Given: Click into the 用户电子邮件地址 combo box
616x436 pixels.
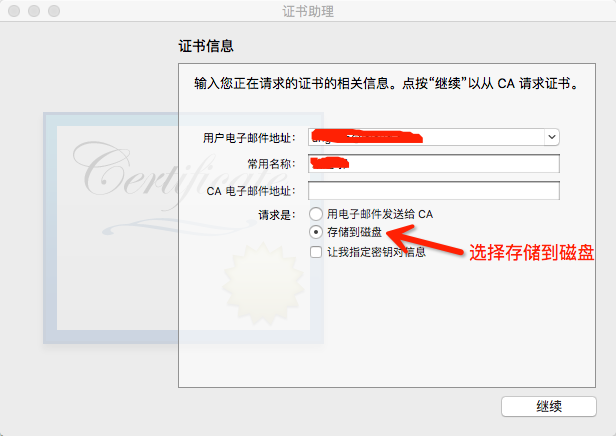Looking at the screenshot, I should coord(426,137).
